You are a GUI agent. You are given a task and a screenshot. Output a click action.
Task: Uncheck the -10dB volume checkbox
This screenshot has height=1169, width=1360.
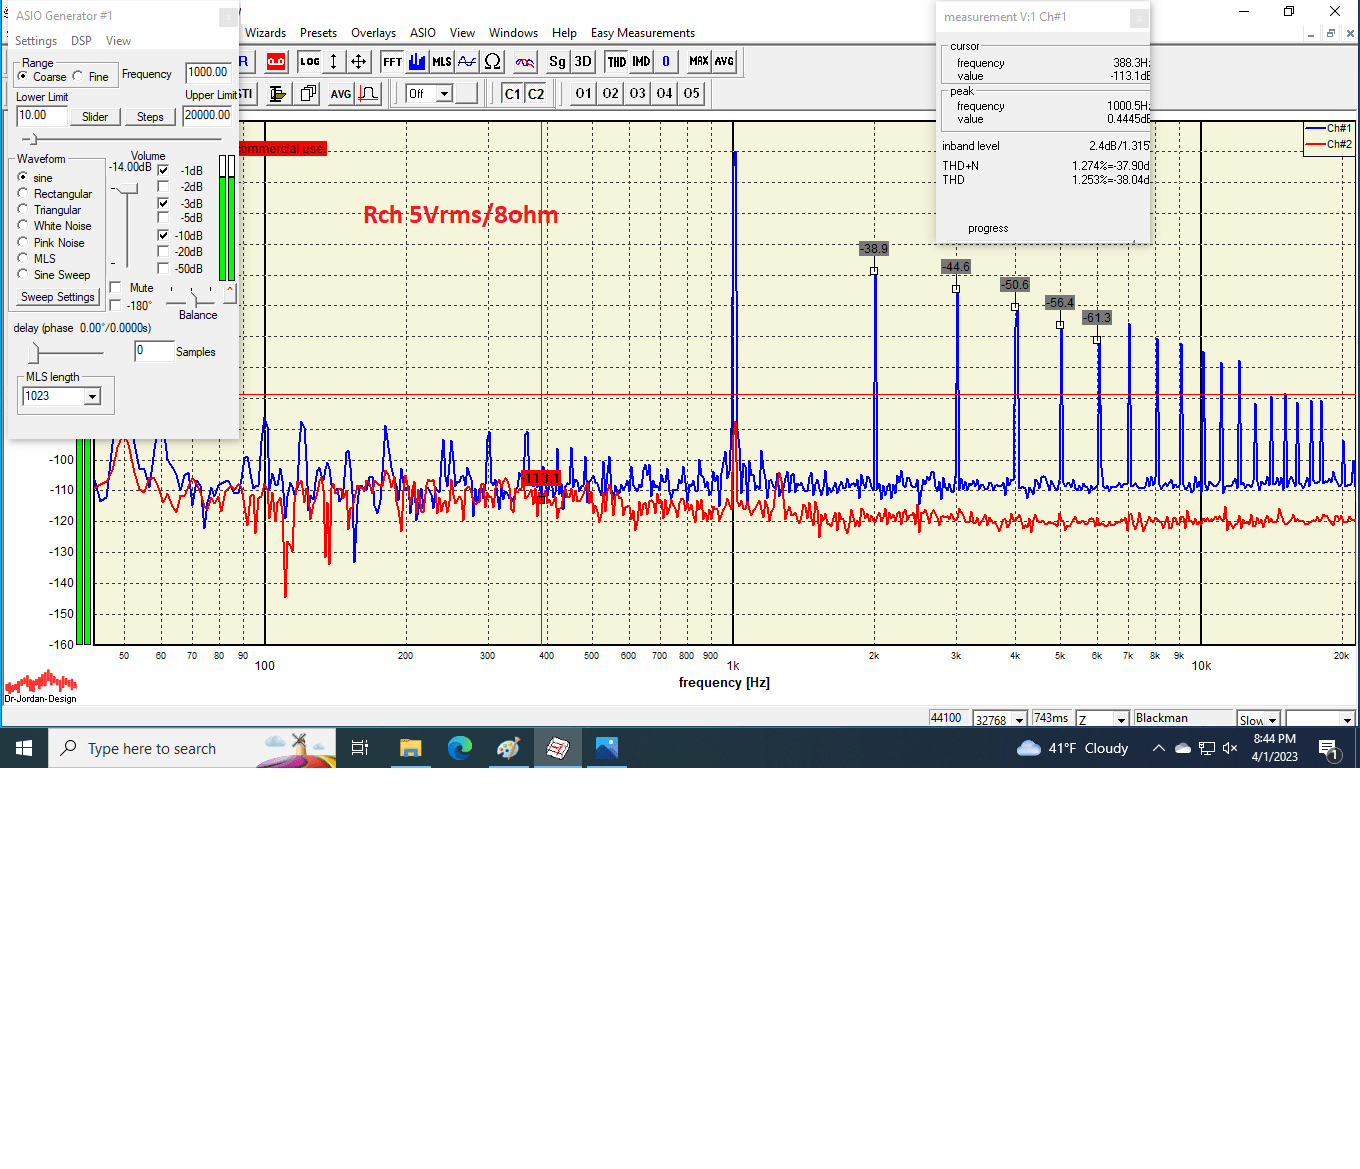coord(163,235)
